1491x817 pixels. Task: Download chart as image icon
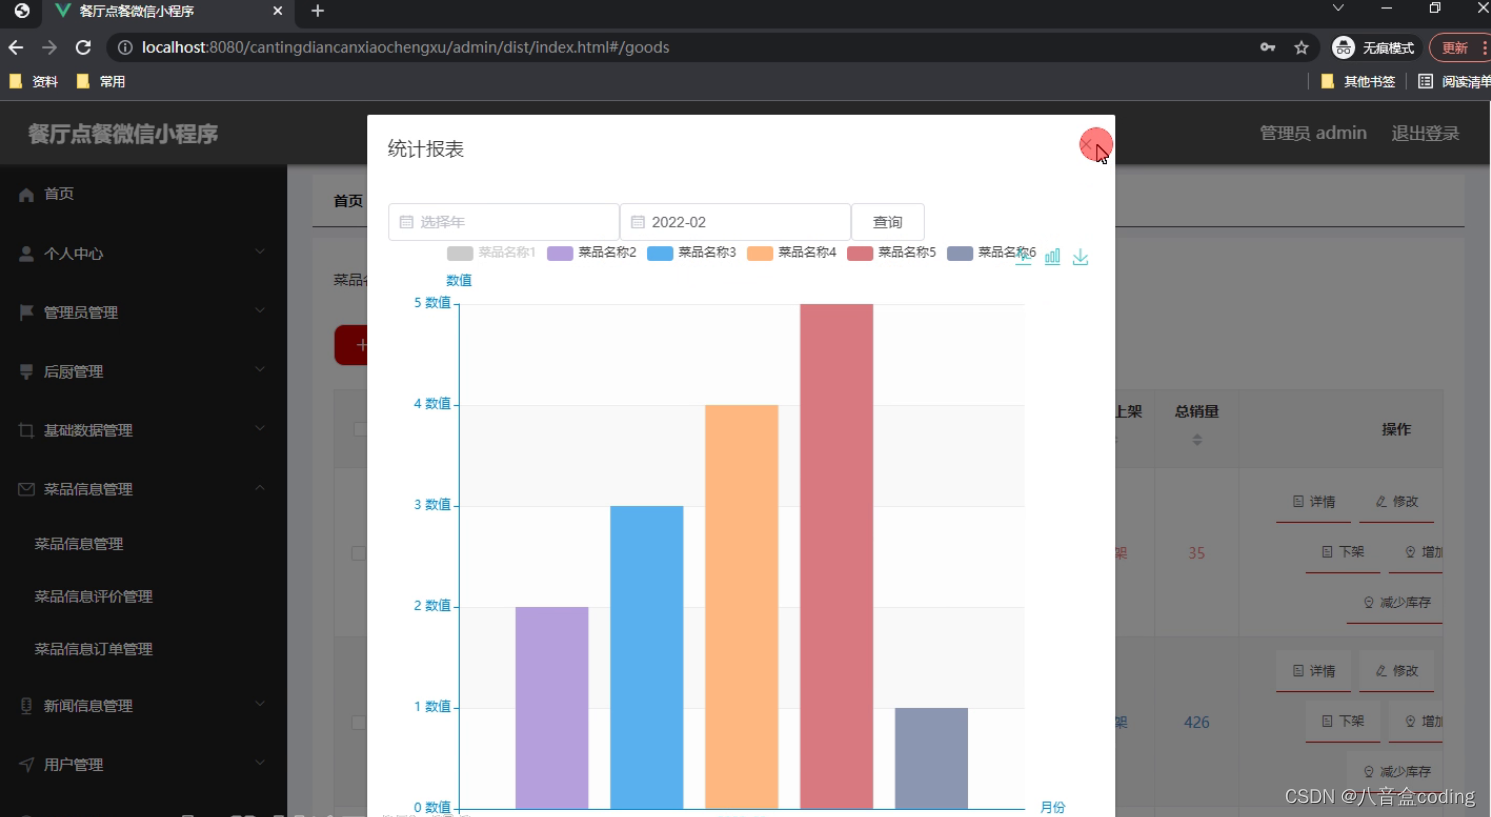[x=1080, y=257]
